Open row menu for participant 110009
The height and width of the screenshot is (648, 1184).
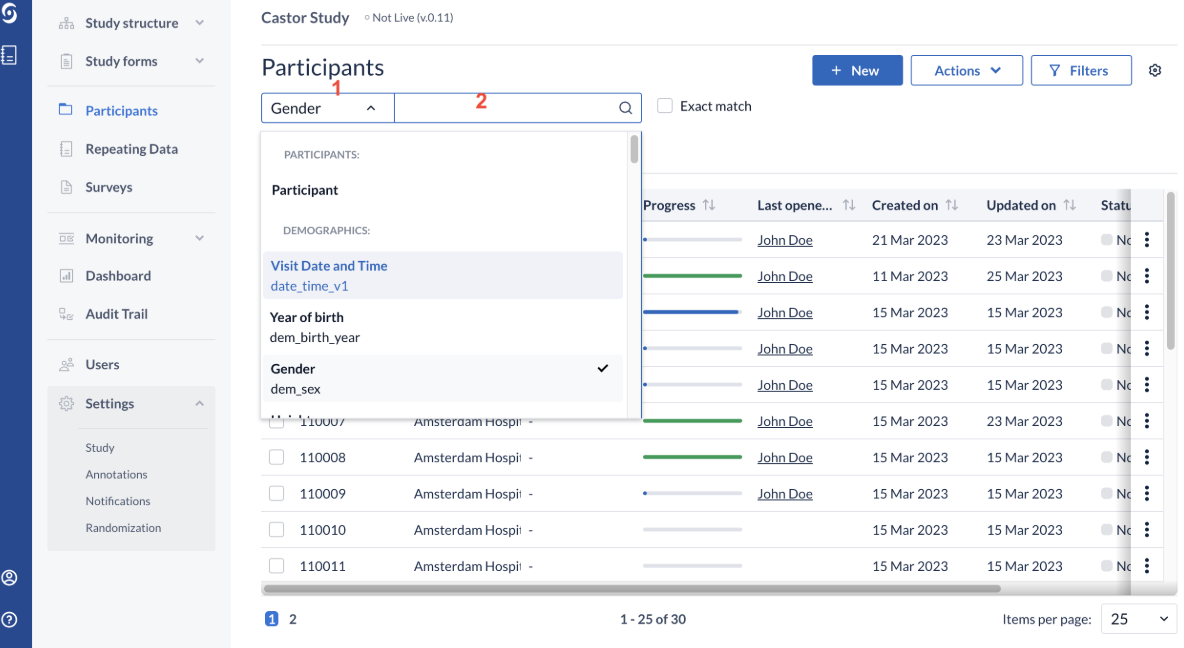point(1147,494)
